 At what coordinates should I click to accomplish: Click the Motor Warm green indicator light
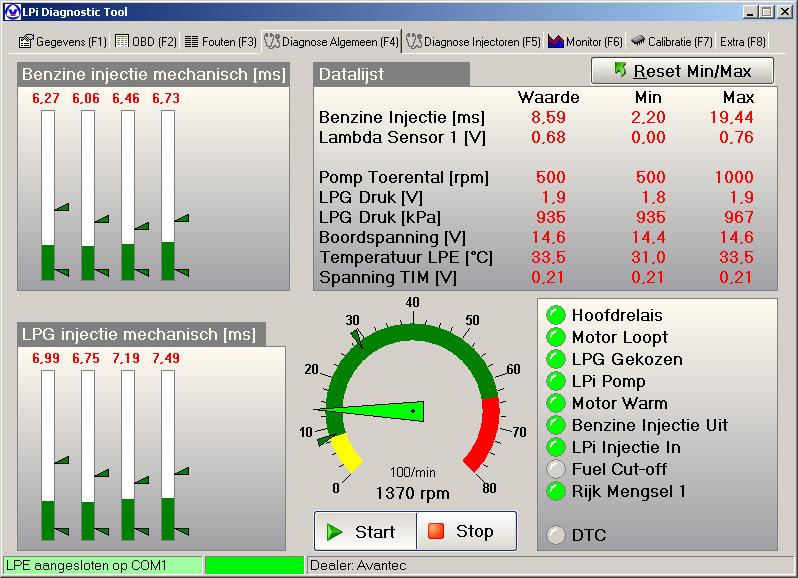[556, 403]
